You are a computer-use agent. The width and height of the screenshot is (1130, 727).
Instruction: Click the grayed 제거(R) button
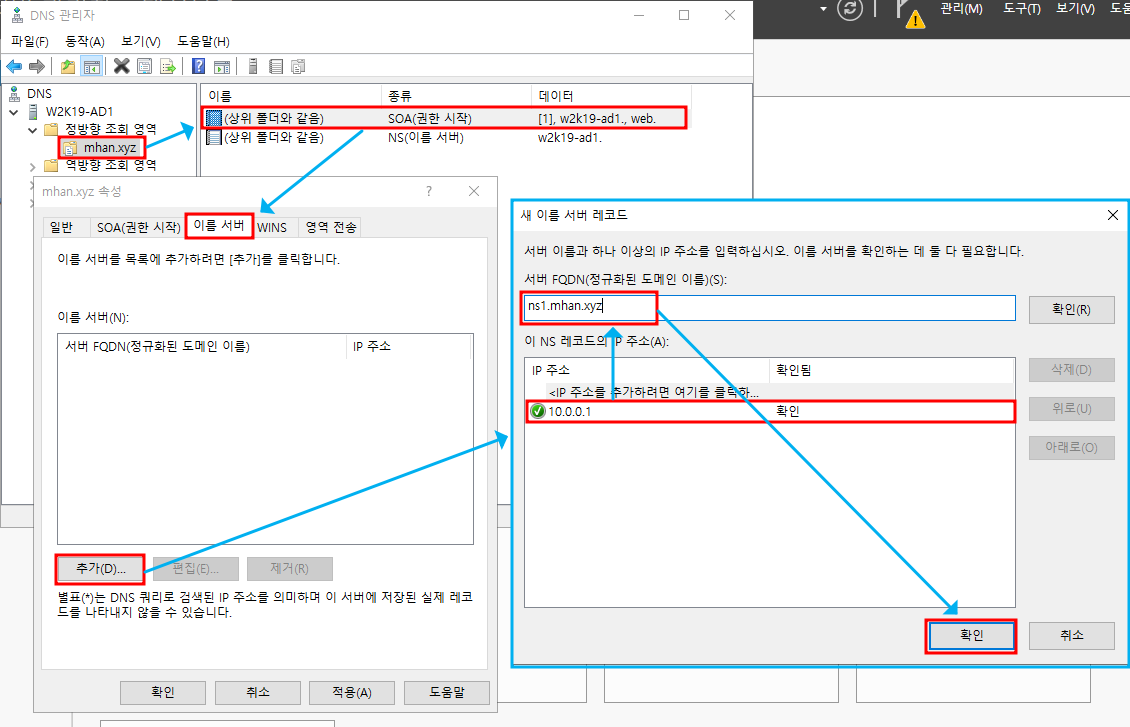pyautogui.click(x=290, y=568)
